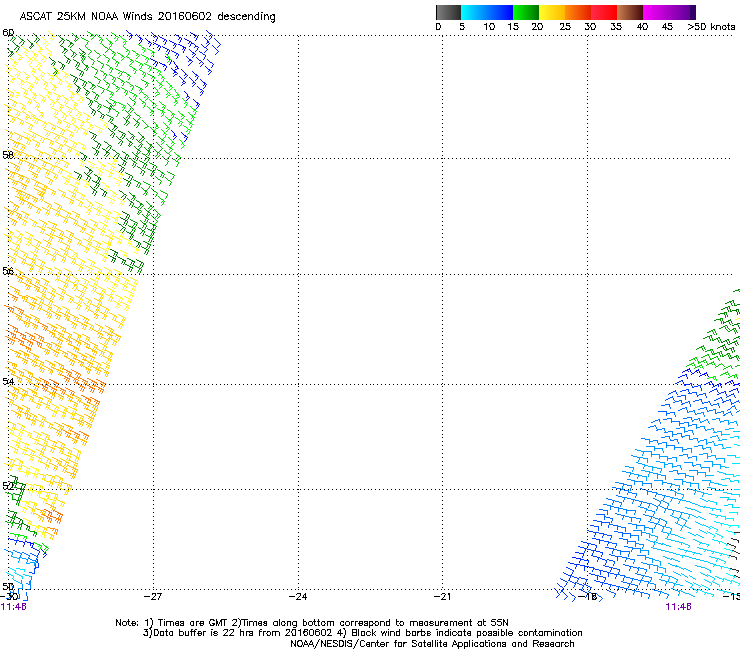Click the latitude label "60" at top left
The width and height of the screenshot is (740, 650).
click(8, 33)
